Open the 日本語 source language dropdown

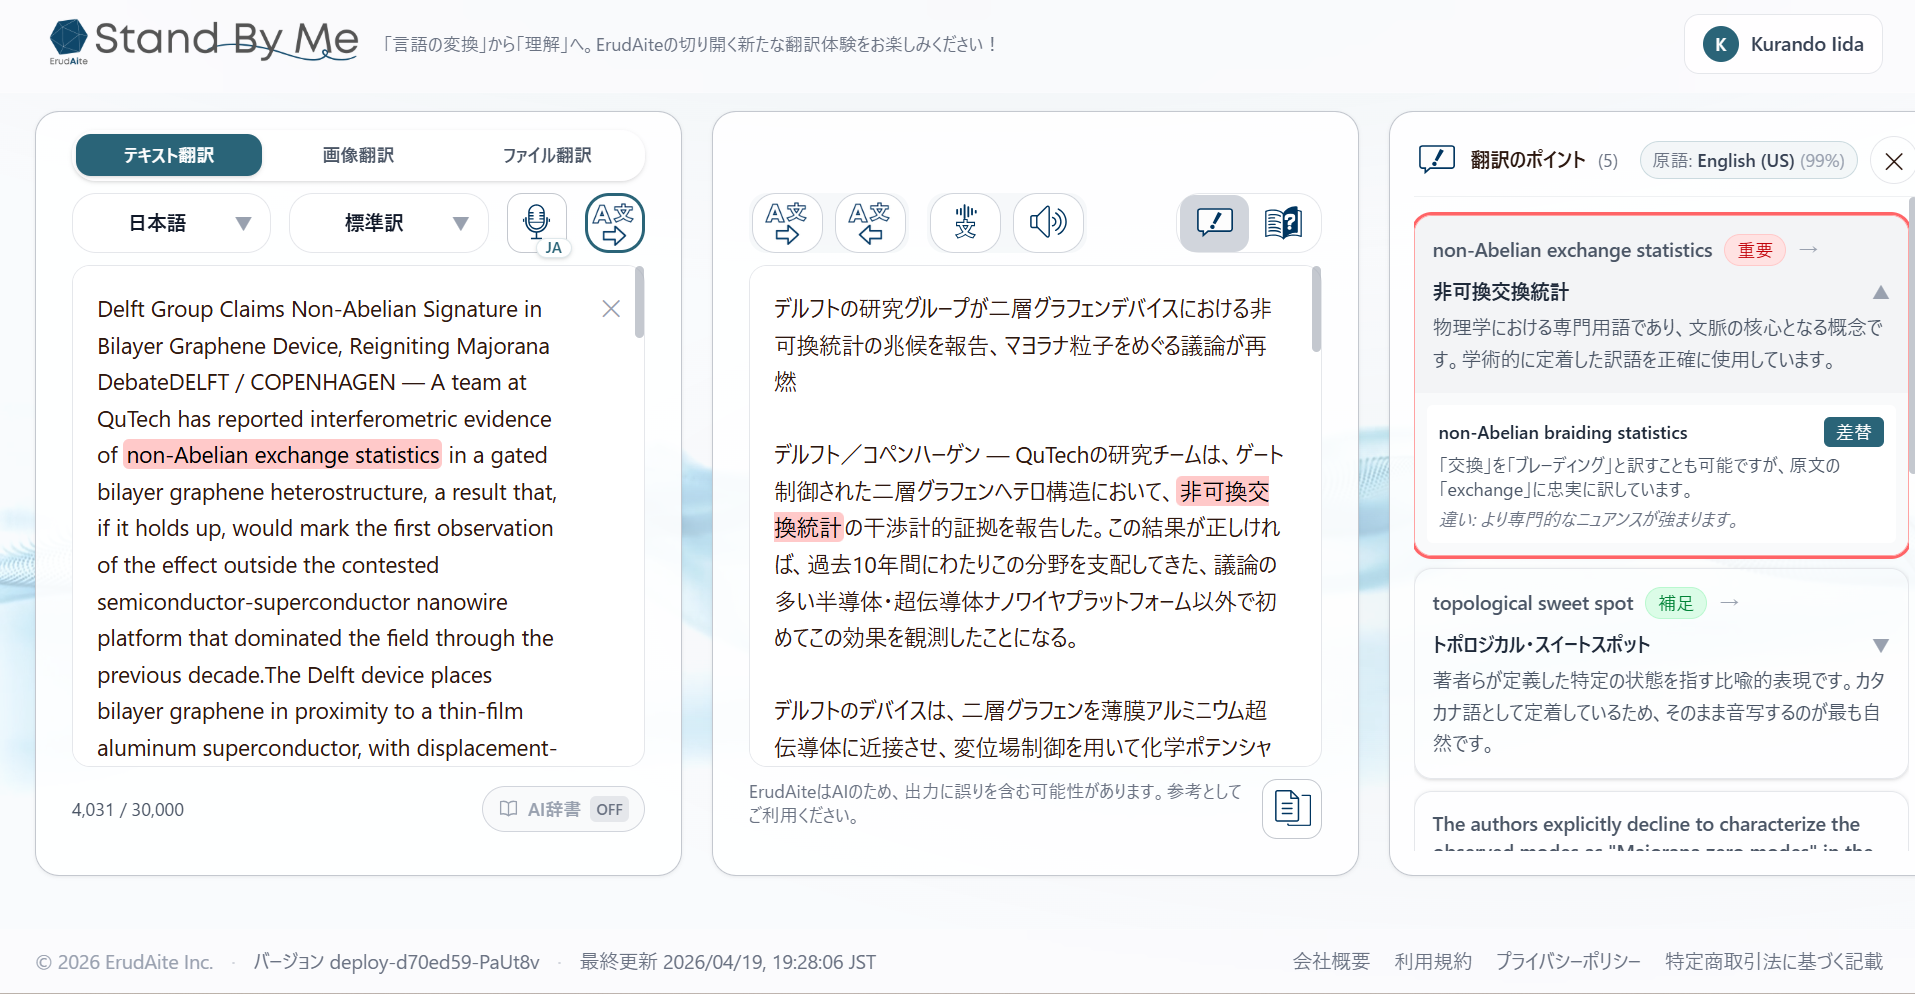click(x=170, y=222)
